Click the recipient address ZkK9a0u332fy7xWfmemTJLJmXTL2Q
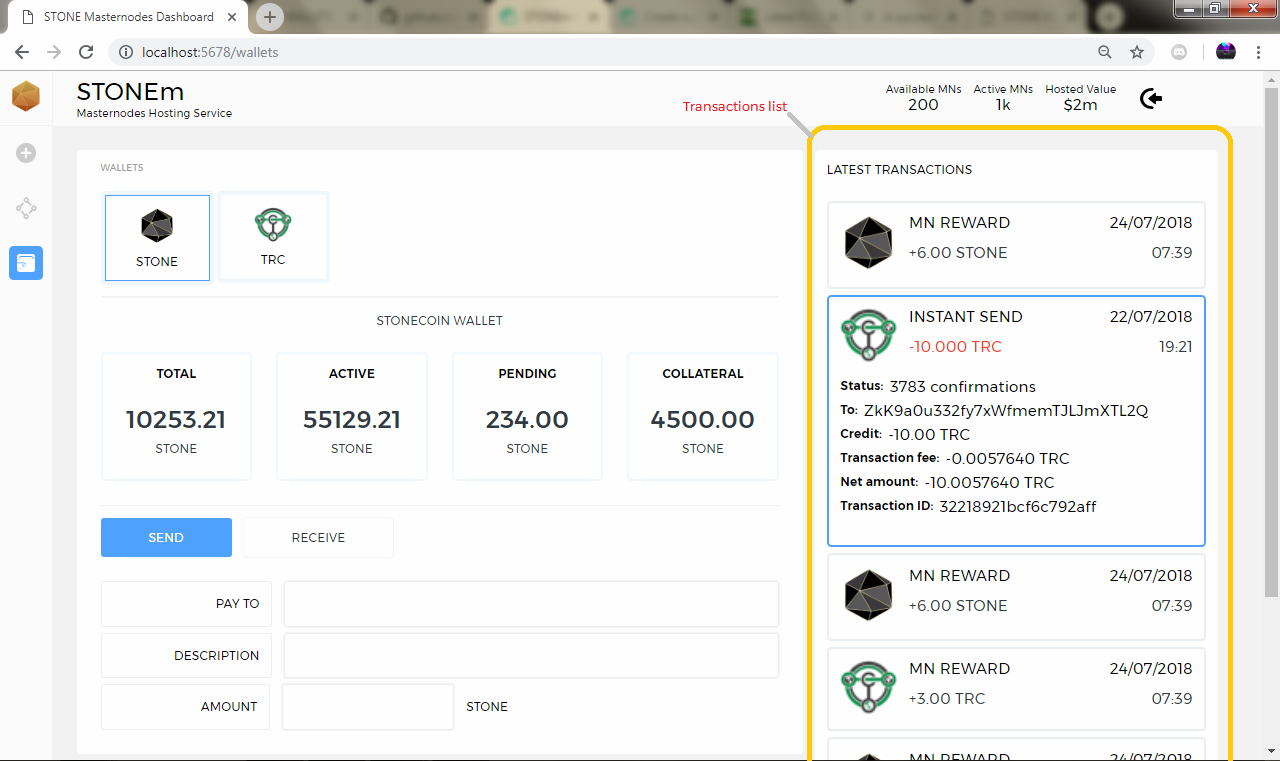The height and width of the screenshot is (761, 1280). (x=1005, y=410)
